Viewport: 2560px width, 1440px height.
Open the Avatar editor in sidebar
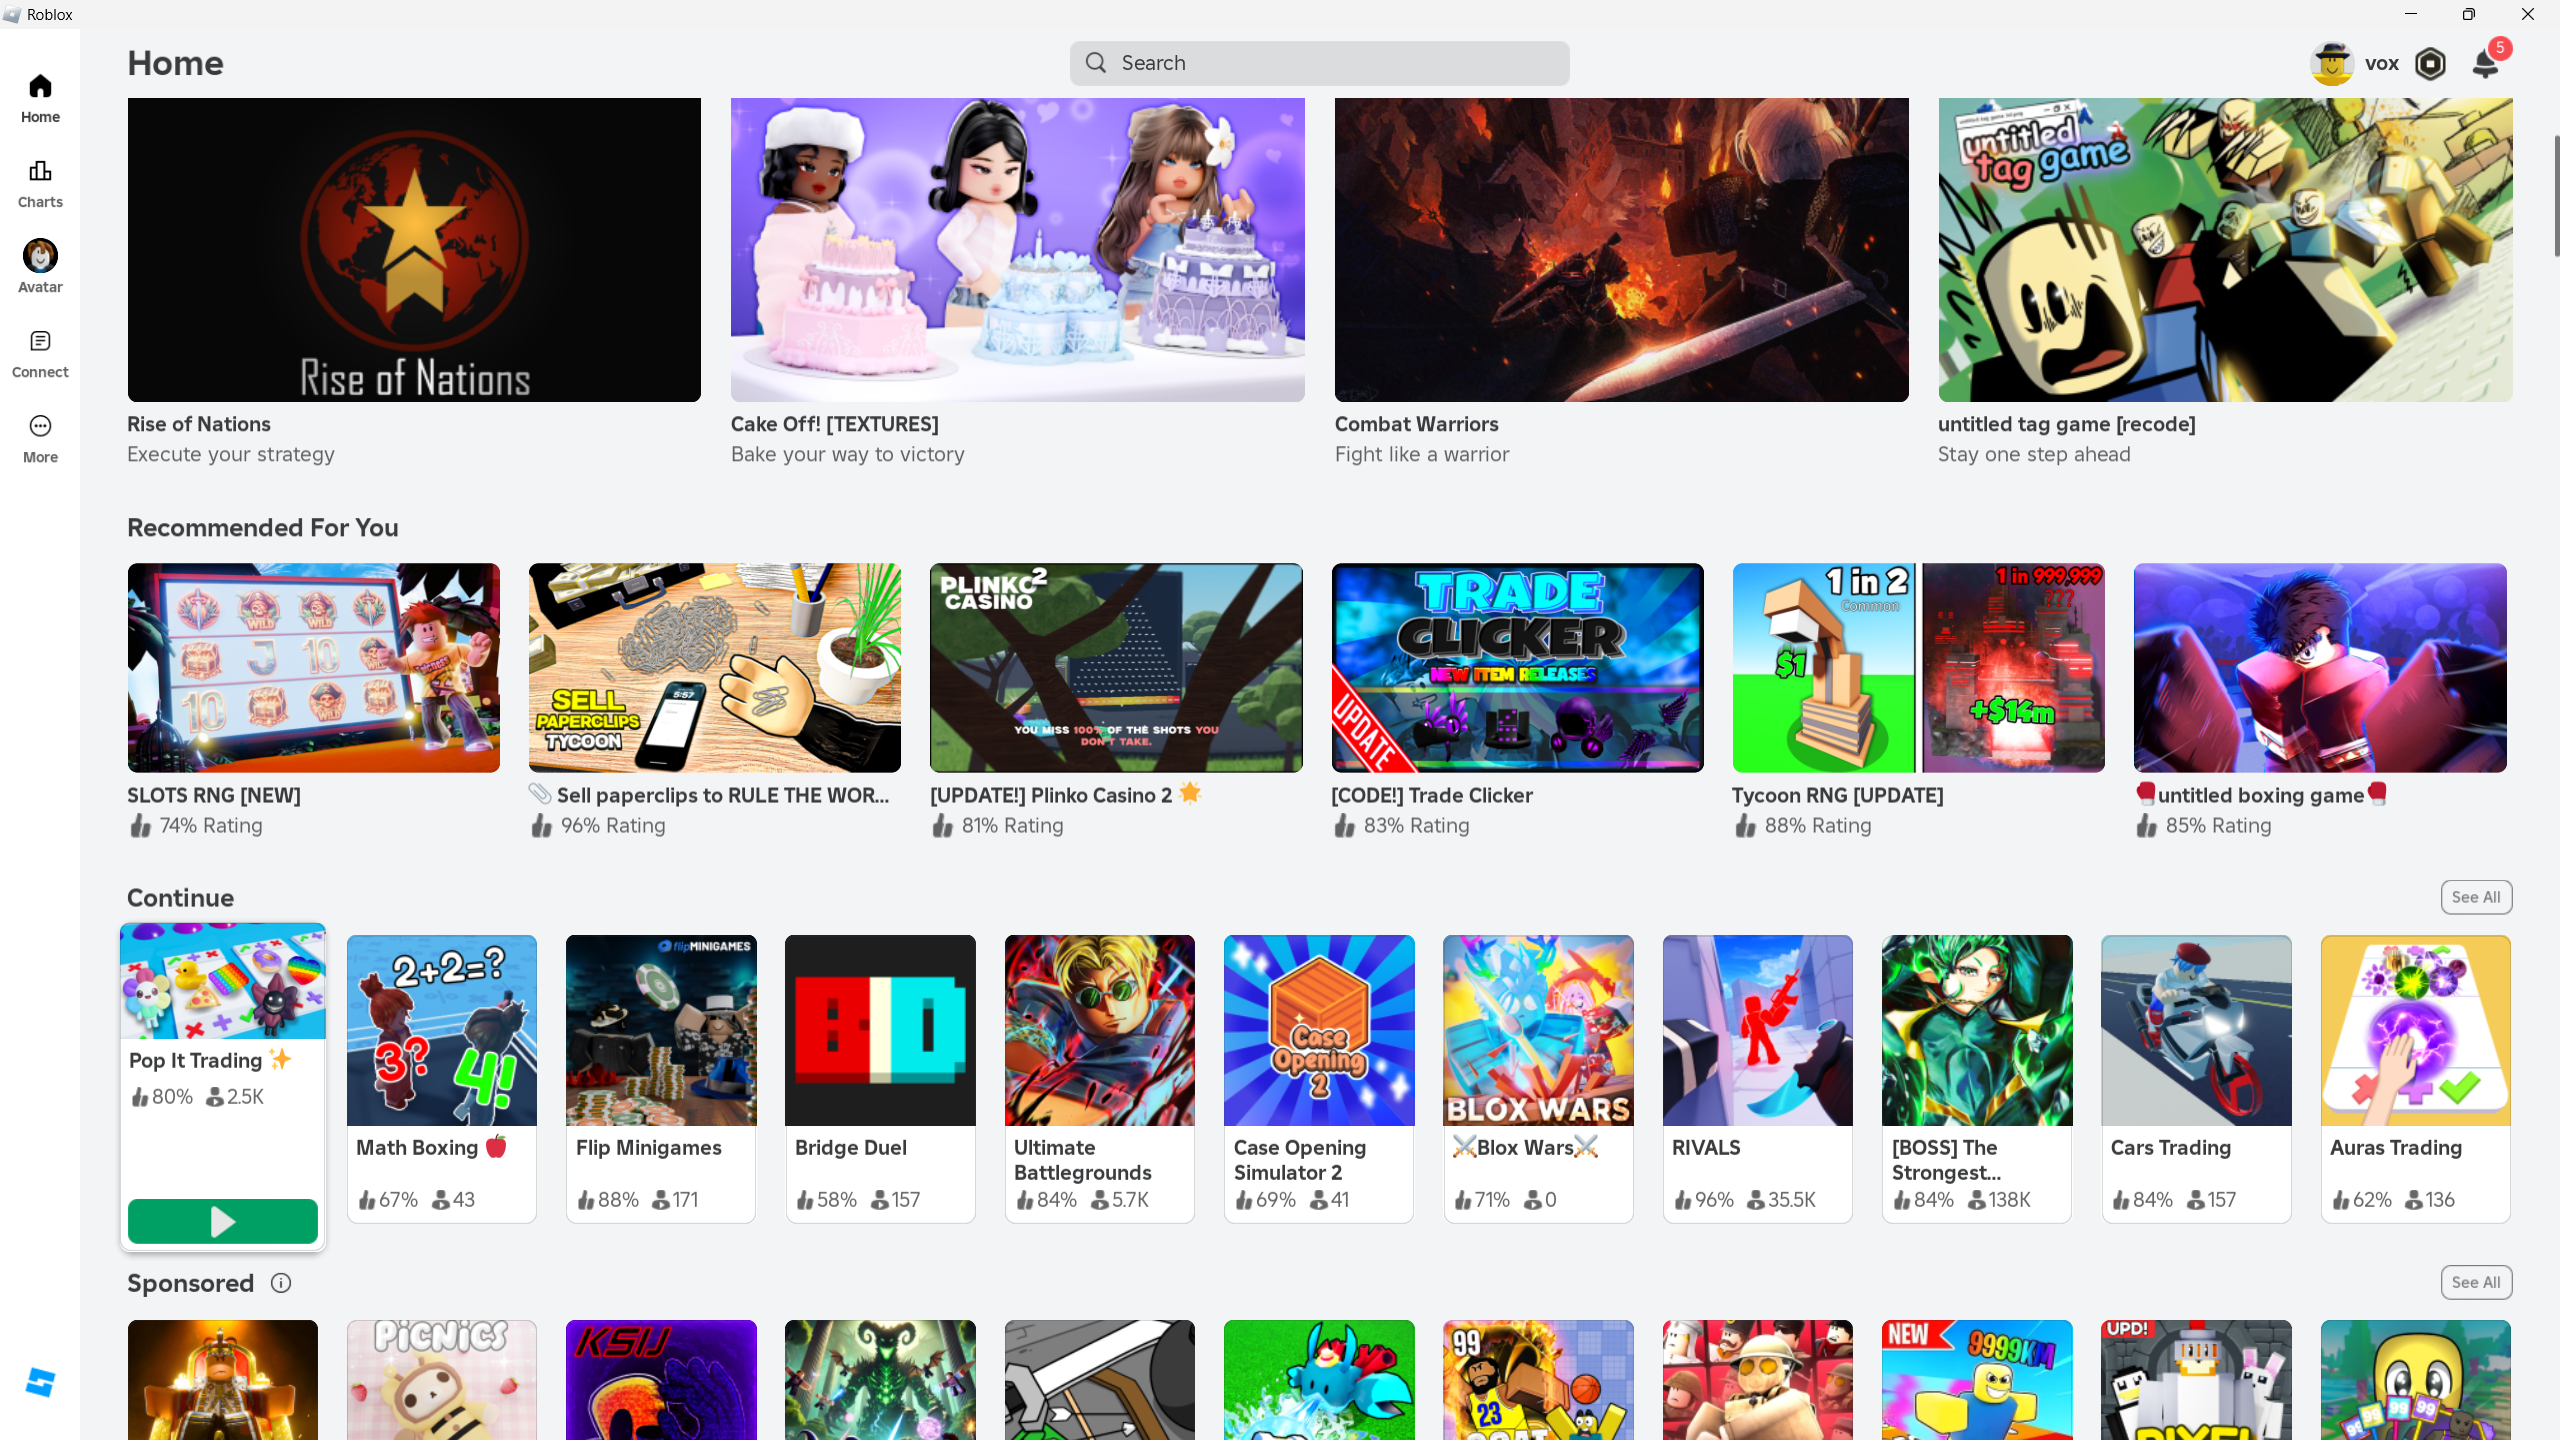[x=40, y=266]
